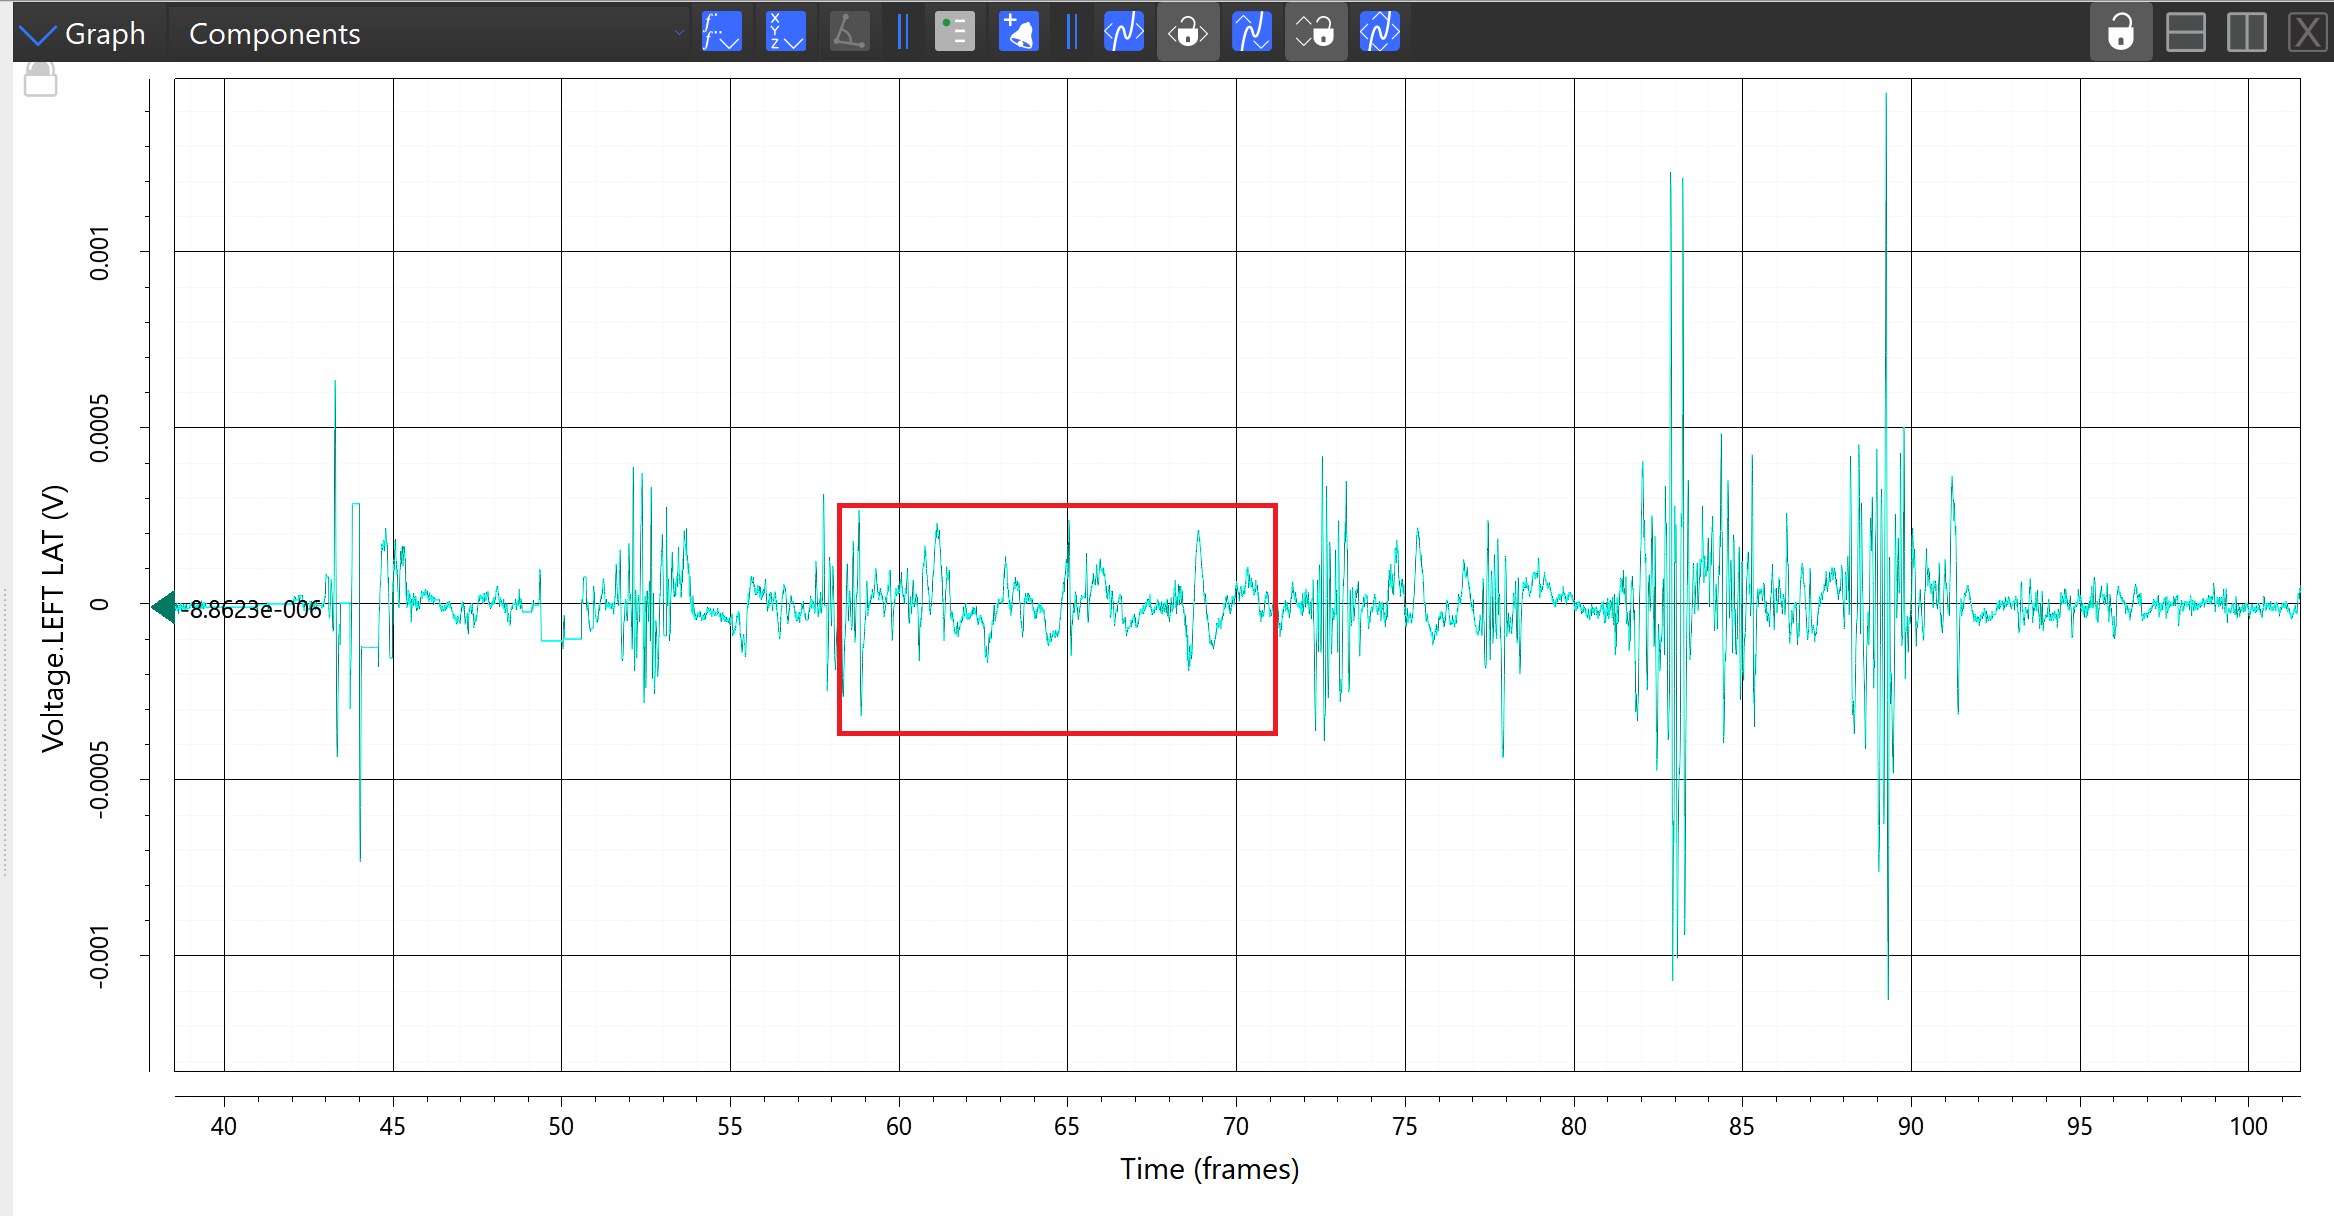Click the Graph view label
Viewport: 2334px width, 1216px height.
105,33
